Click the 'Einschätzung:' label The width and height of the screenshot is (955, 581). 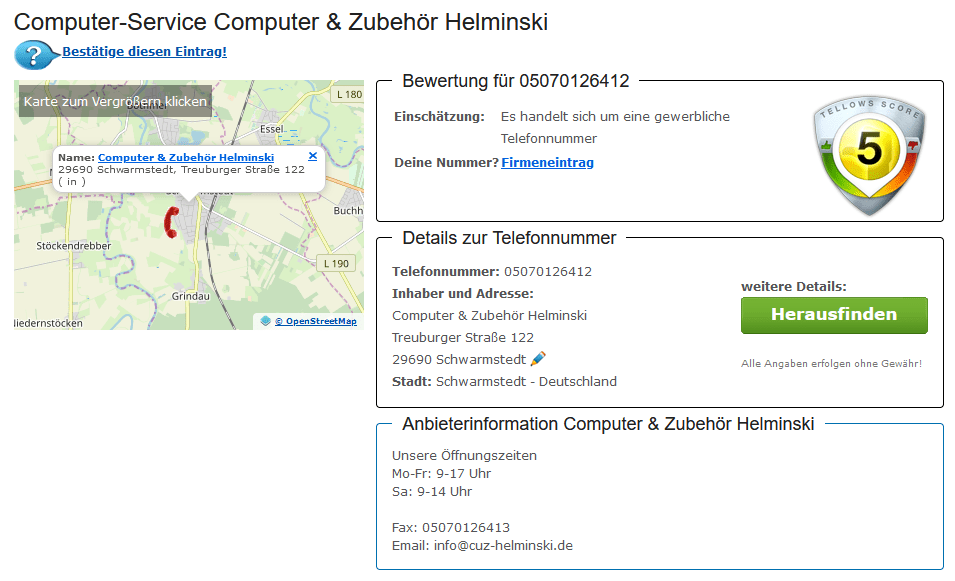tap(439, 117)
